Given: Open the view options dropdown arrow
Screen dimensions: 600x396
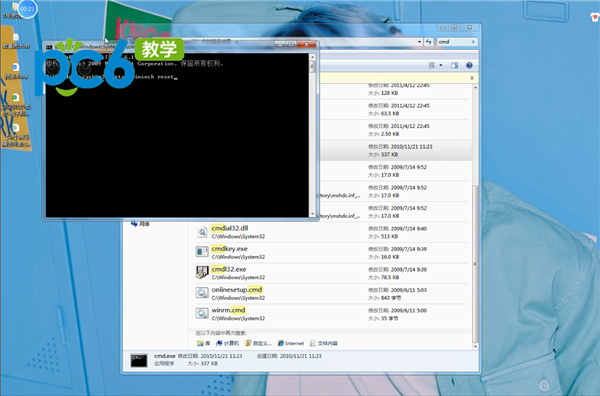Looking at the screenshot, I should point(441,65).
